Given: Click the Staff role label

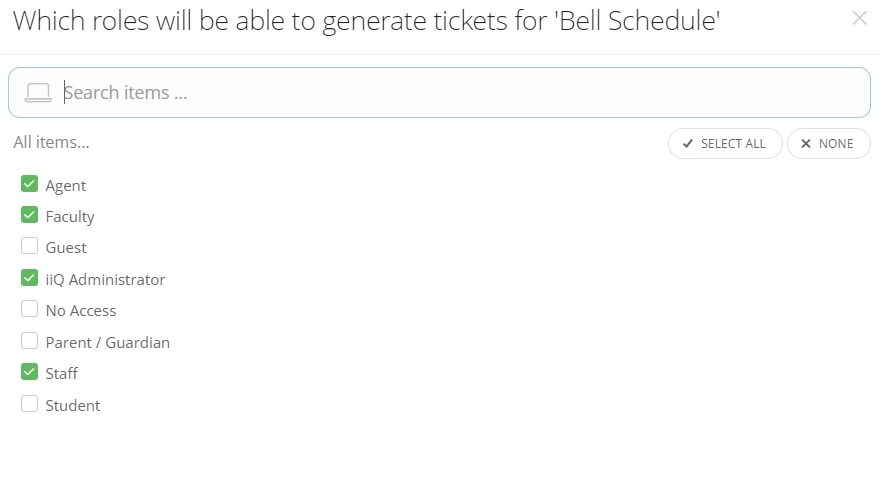Looking at the screenshot, I should click(x=62, y=374).
